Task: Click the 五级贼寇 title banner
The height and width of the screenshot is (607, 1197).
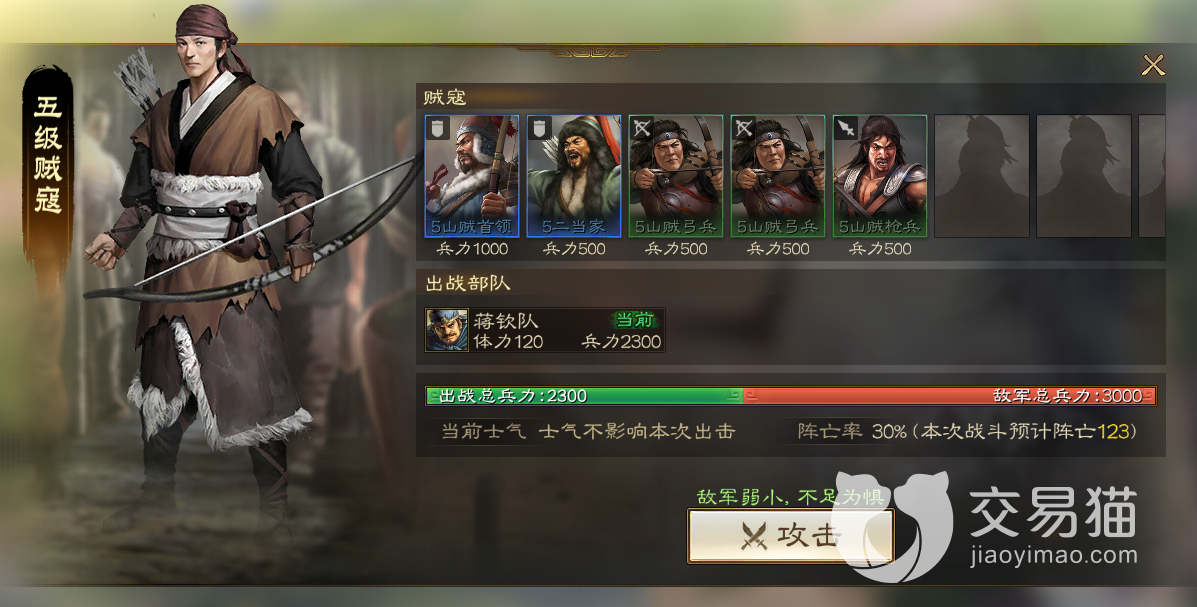Action: pyautogui.click(x=47, y=158)
